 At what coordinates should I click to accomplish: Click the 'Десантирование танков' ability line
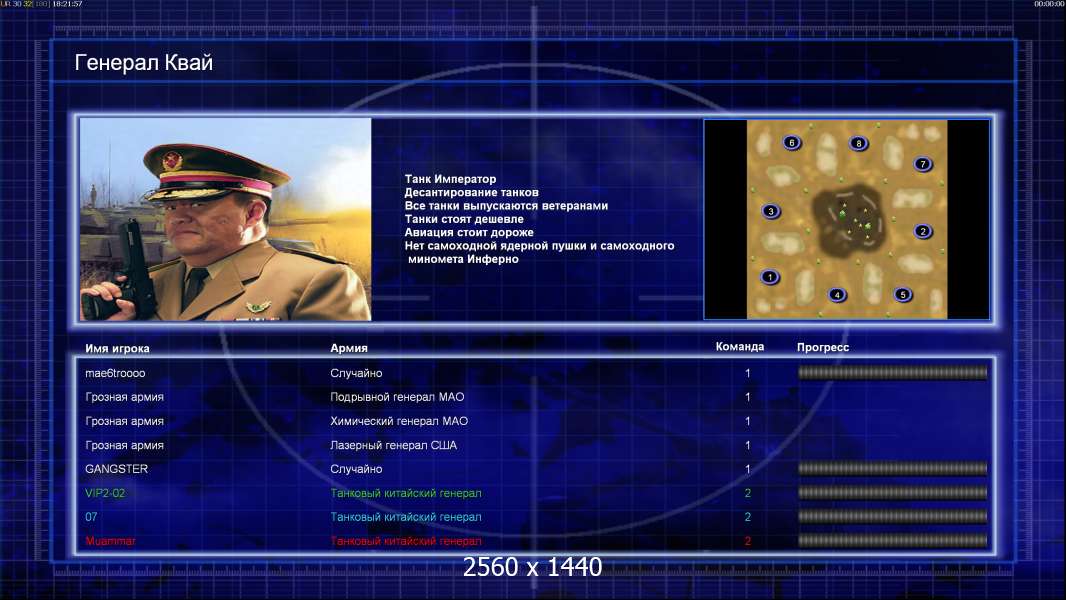(x=471, y=192)
